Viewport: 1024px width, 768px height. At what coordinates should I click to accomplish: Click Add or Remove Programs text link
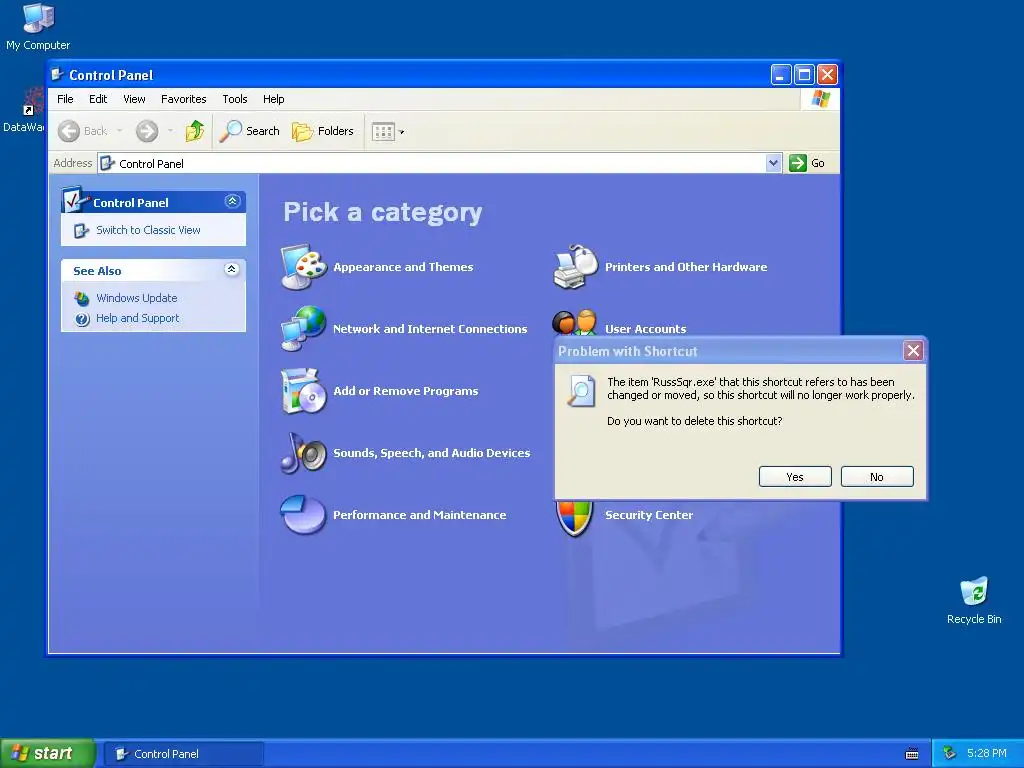coord(406,391)
